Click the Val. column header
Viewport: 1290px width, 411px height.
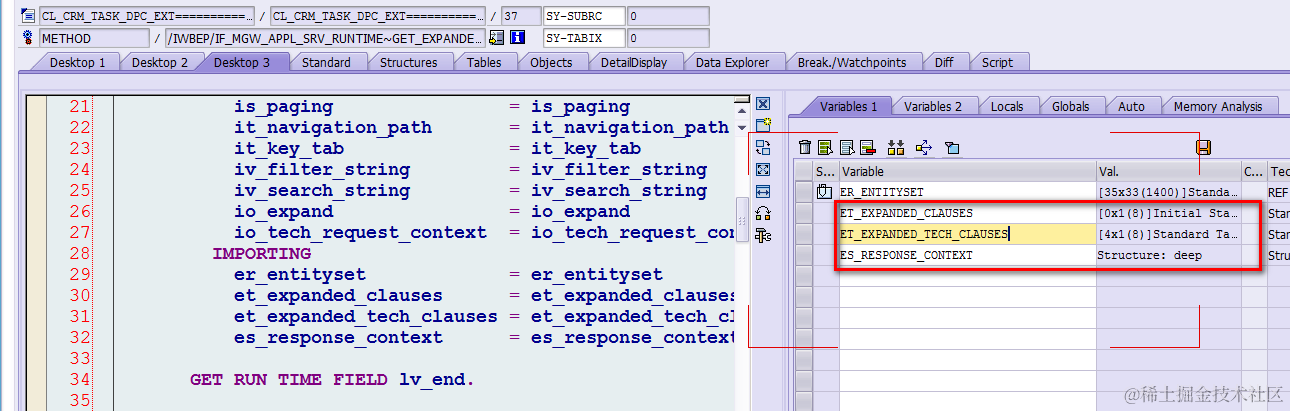click(1168, 171)
